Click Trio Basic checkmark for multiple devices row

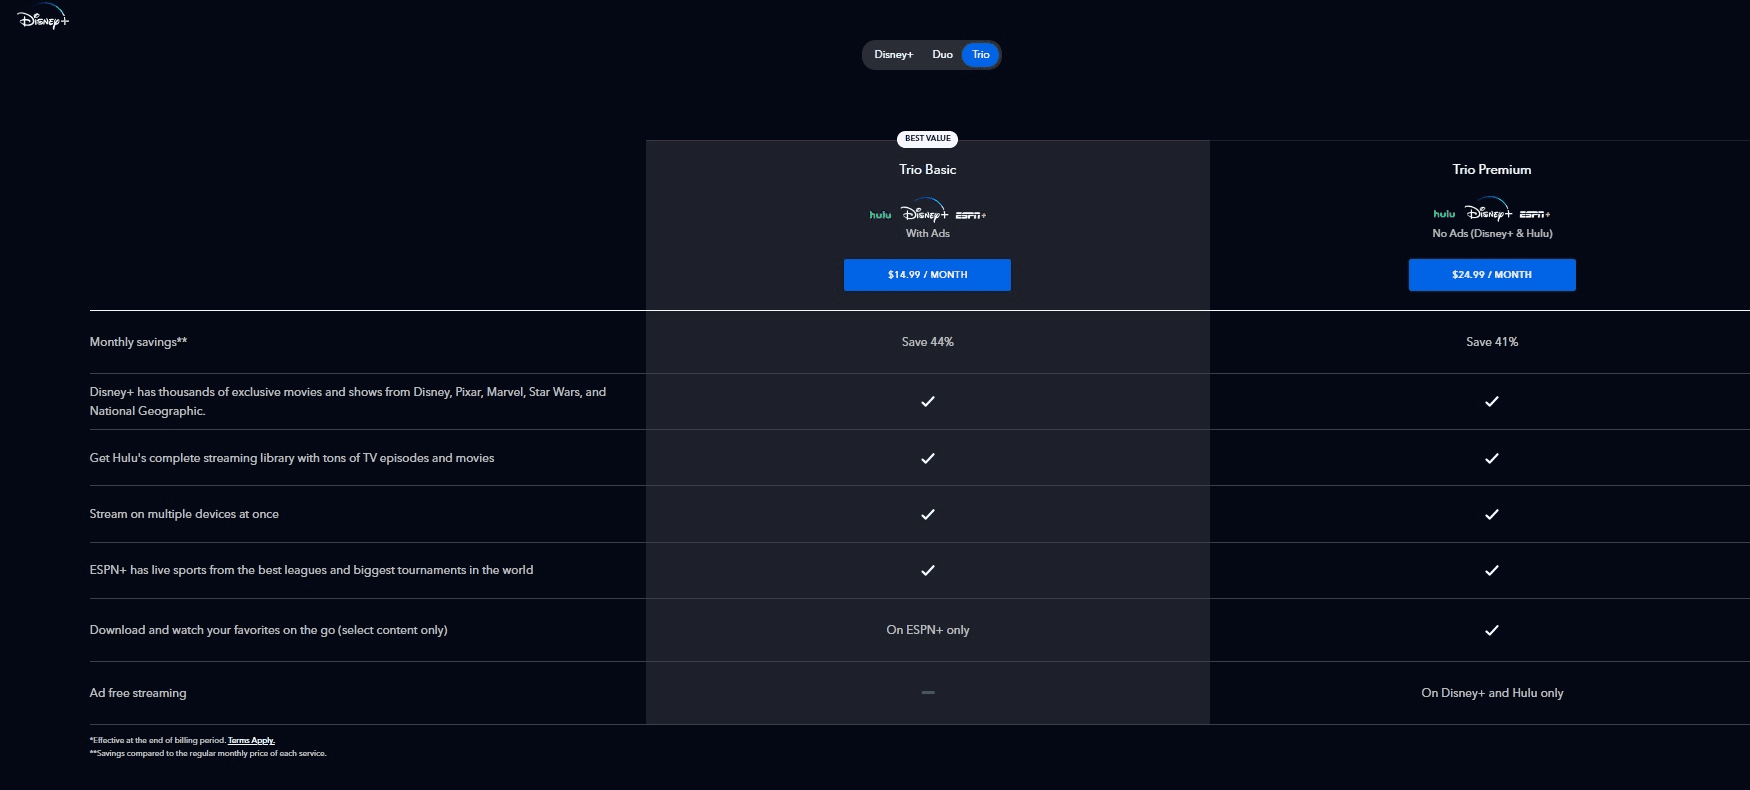(928, 514)
